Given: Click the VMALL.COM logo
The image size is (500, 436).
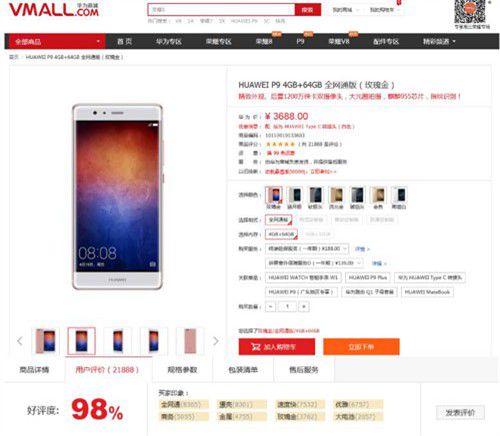Looking at the screenshot, I should pyautogui.click(x=54, y=9).
